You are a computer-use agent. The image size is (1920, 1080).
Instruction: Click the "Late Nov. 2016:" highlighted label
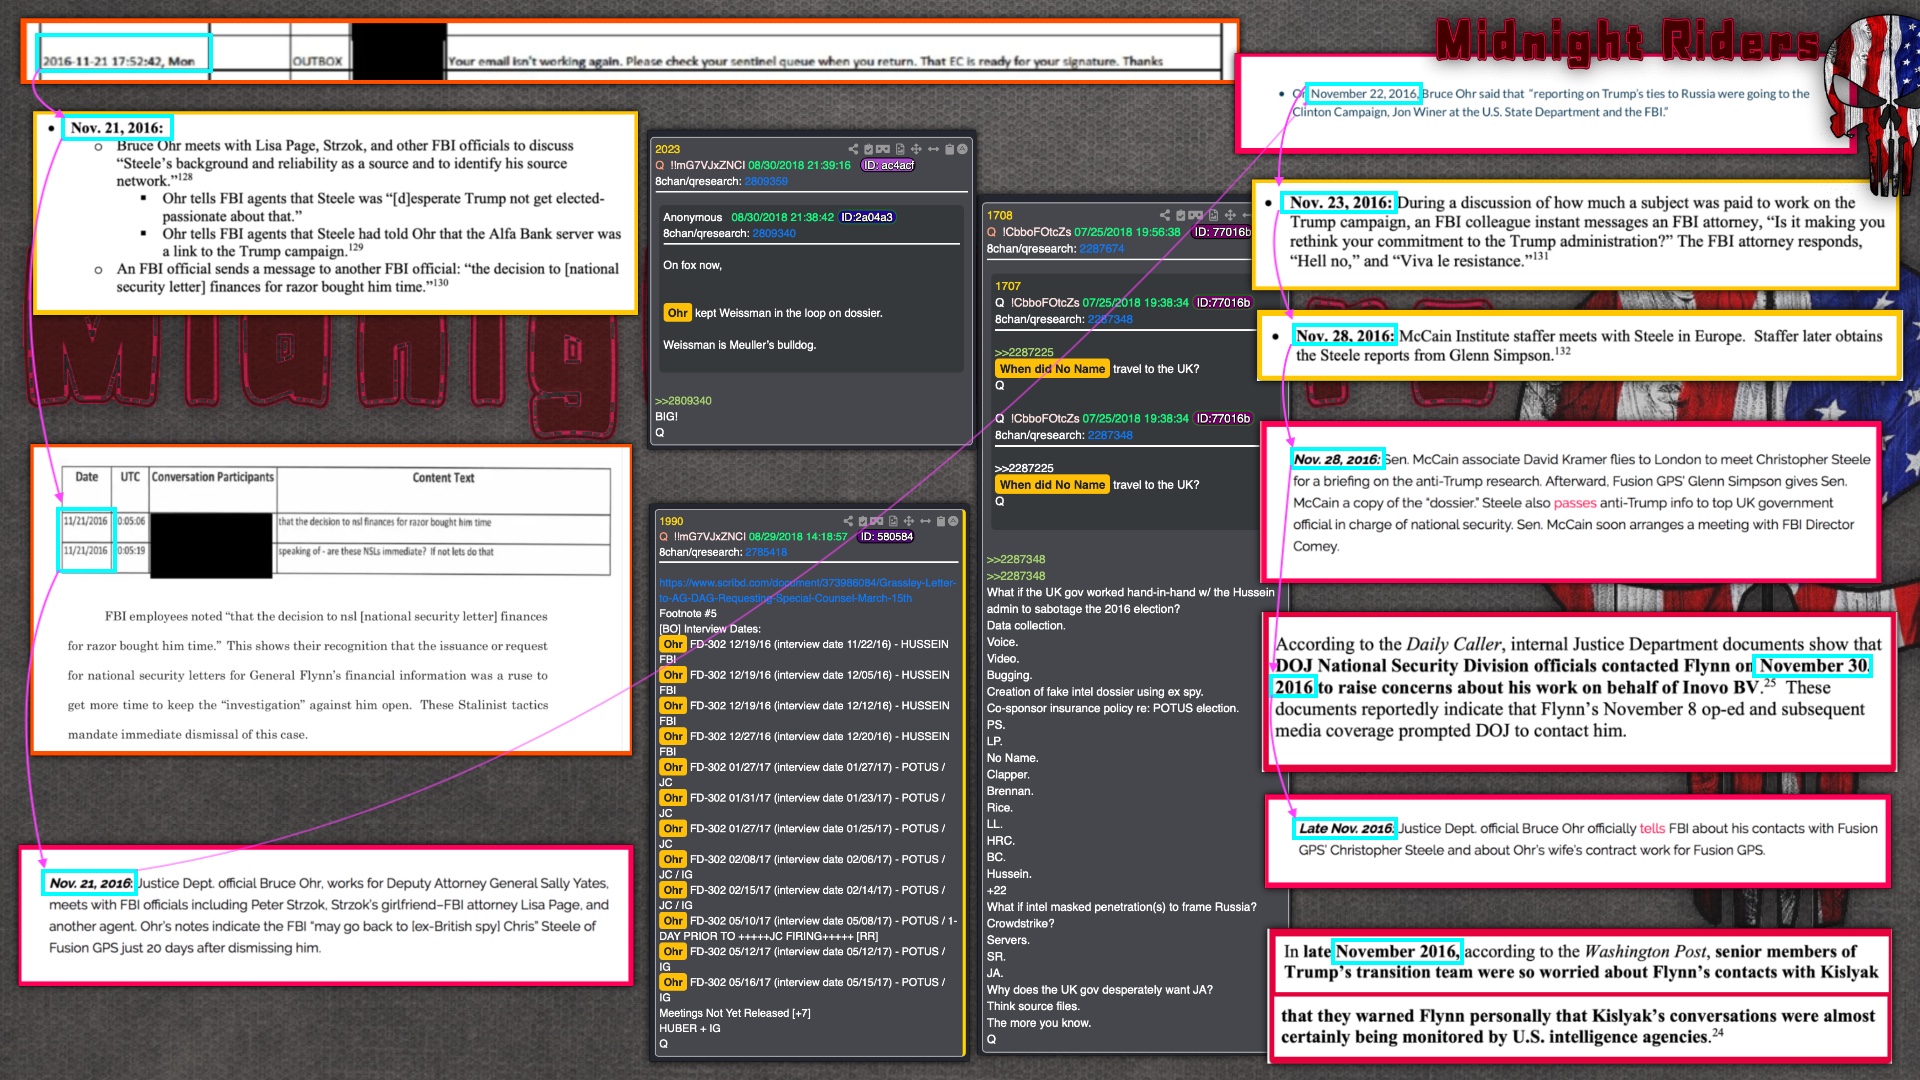[1345, 828]
